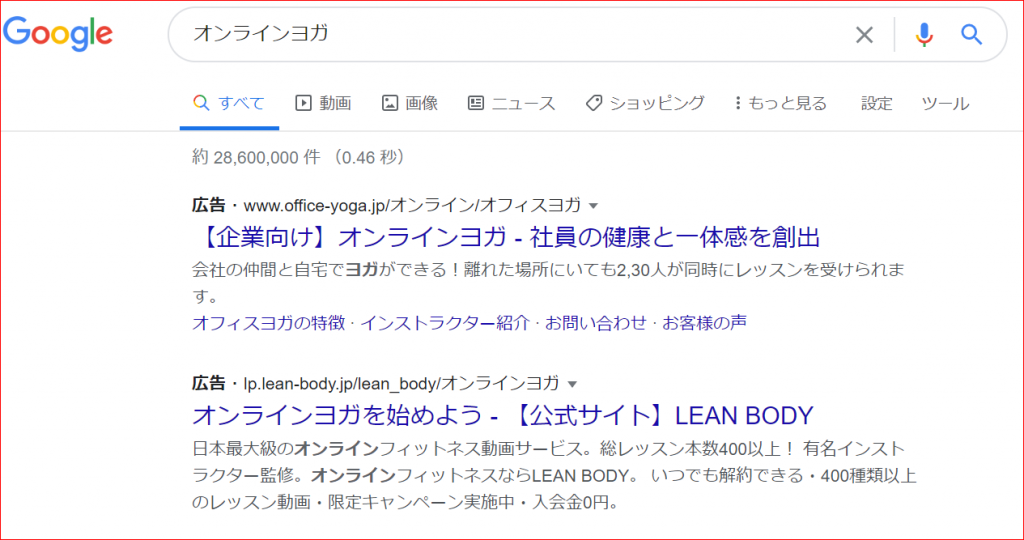Click the 会社の仲間と自宅でヨガができる description text

[549, 282]
